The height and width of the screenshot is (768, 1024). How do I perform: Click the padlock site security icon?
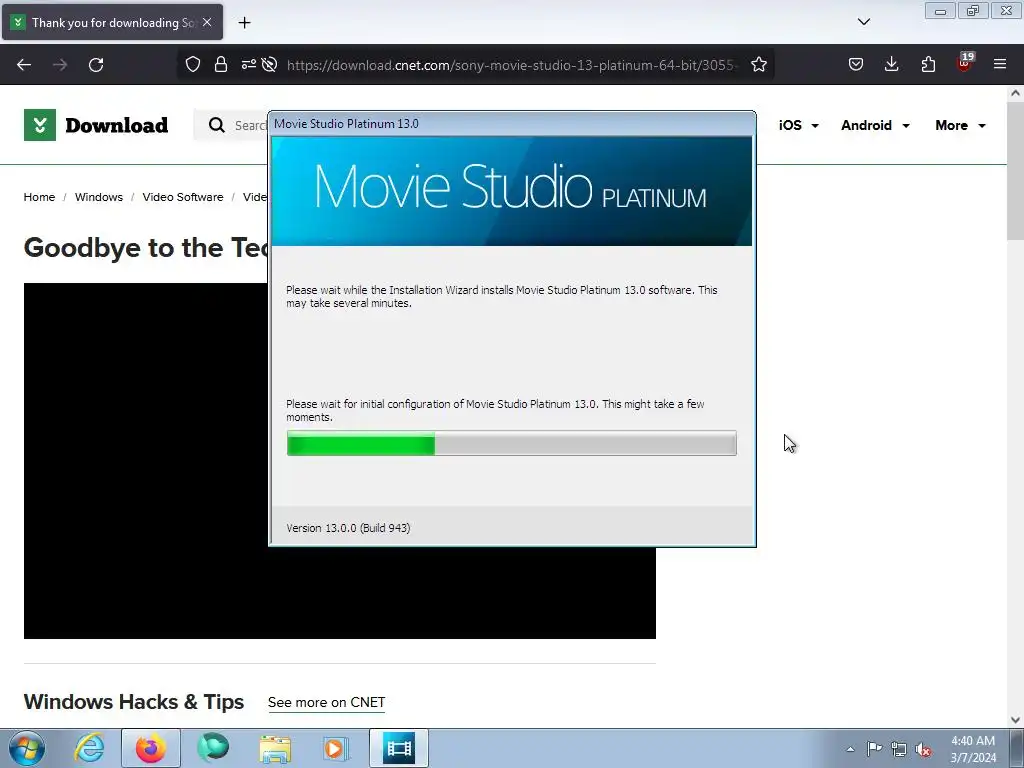[x=221, y=64]
